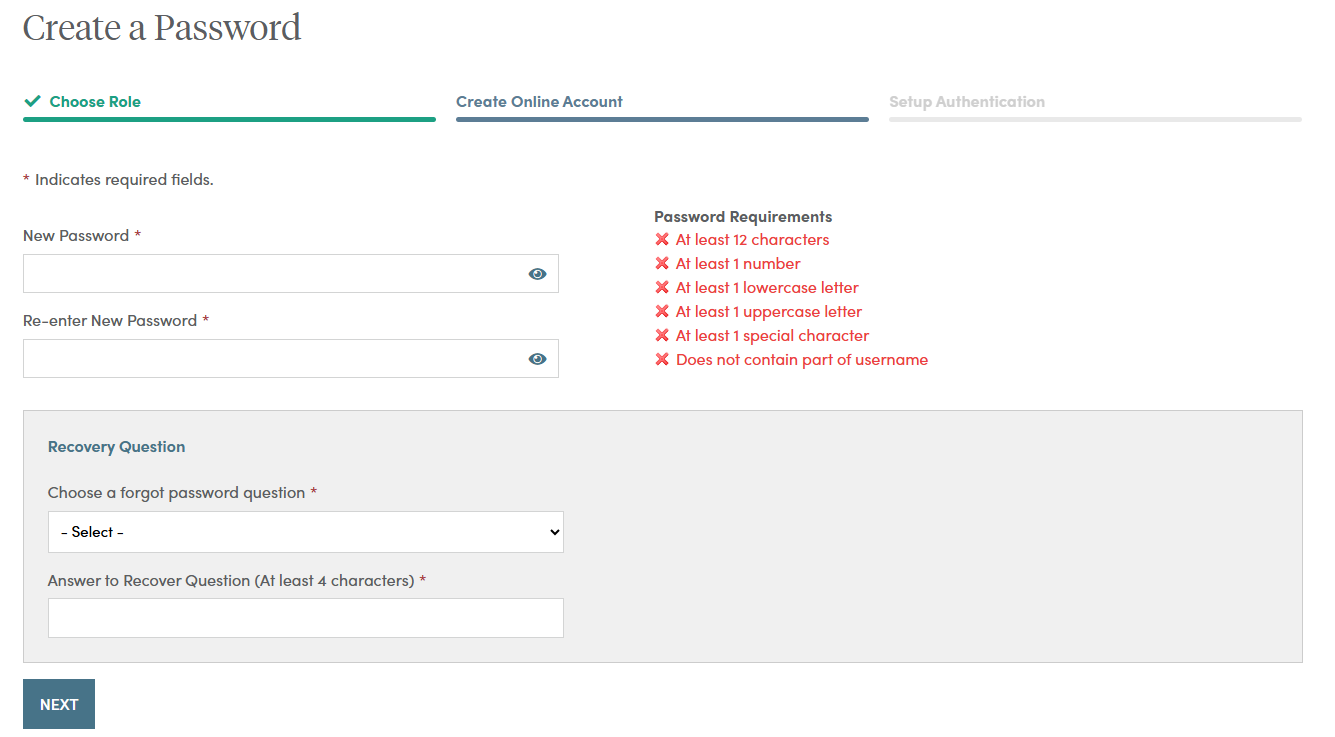Click the X icon beside special character requirement
Image resolution: width=1335 pixels, height=737 pixels.
point(662,335)
